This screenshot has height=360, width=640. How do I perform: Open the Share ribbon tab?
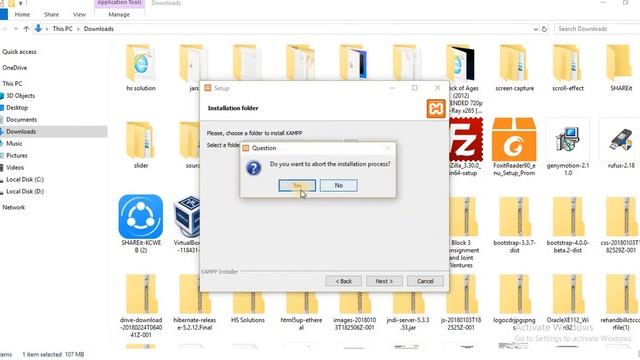coord(51,14)
